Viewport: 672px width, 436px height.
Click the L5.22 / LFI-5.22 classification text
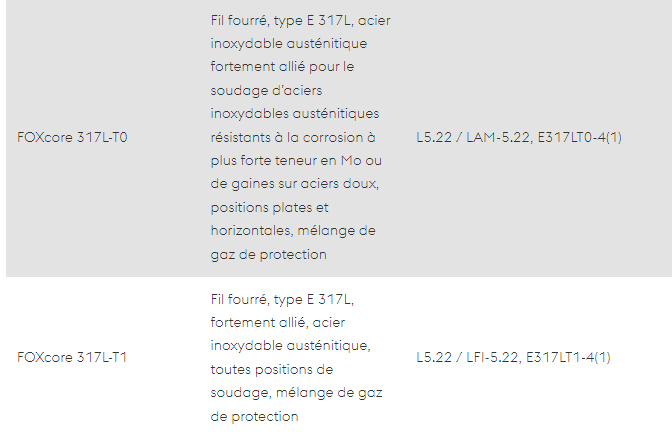(467, 357)
